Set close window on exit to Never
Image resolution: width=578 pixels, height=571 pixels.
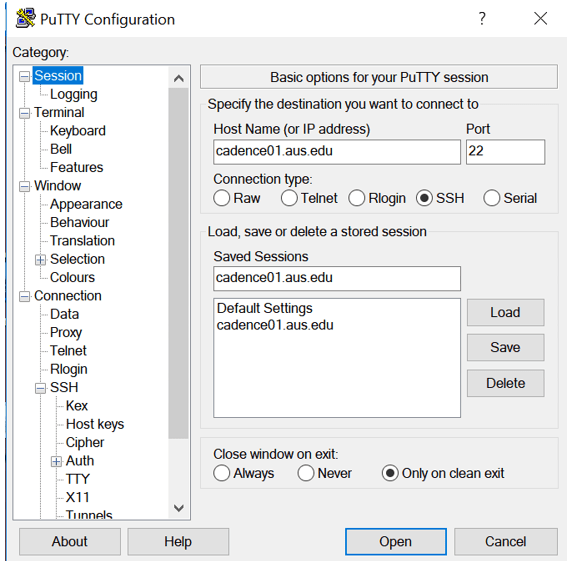click(x=306, y=473)
